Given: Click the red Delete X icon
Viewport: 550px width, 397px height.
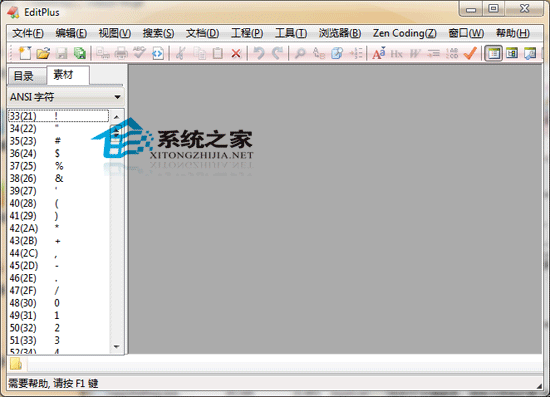Looking at the screenshot, I should click(236, 54).
